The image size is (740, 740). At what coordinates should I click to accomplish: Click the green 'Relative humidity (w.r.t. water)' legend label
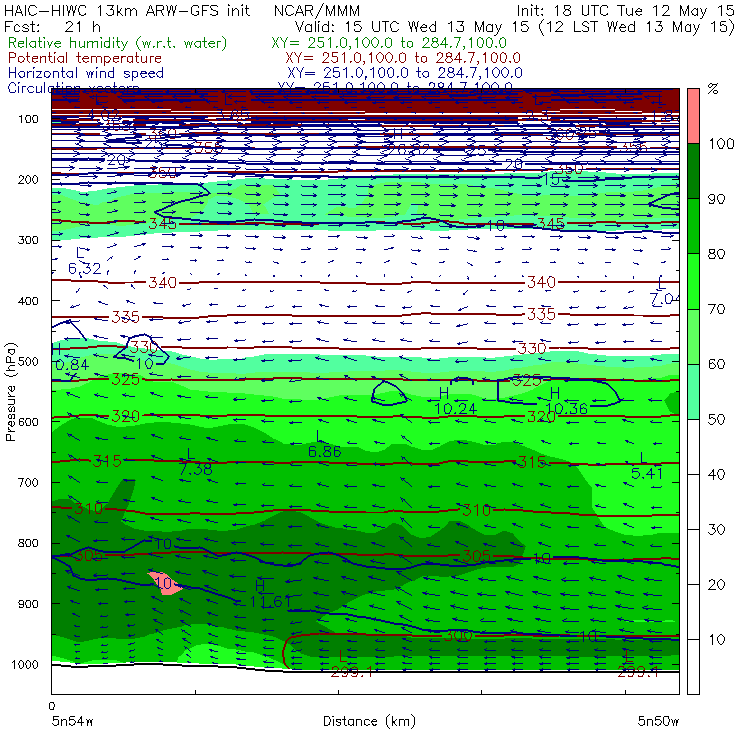[x=118, y=43]
